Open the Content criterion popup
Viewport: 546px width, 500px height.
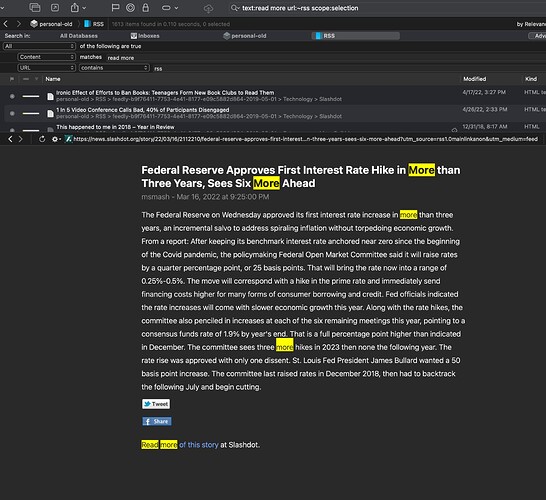coord(46,57)
